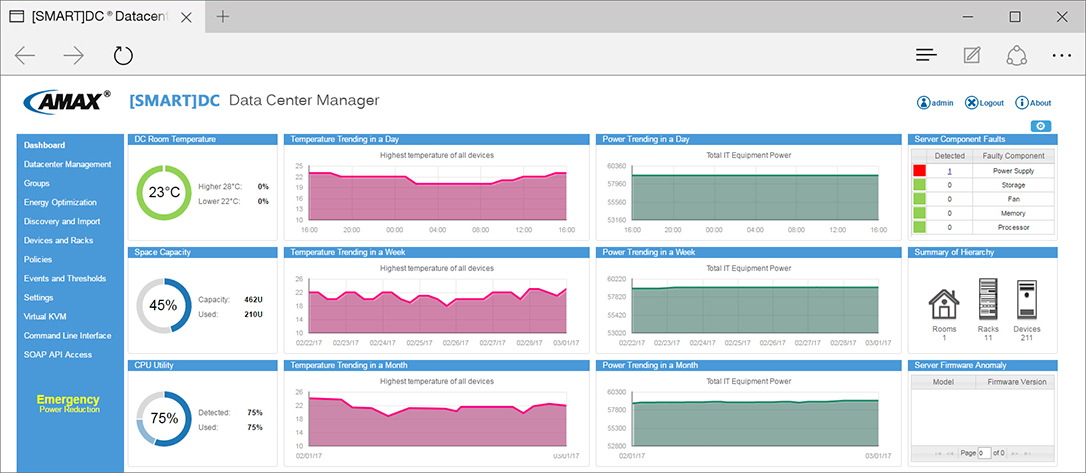Open the browser hub lines icon

(926, 55)
